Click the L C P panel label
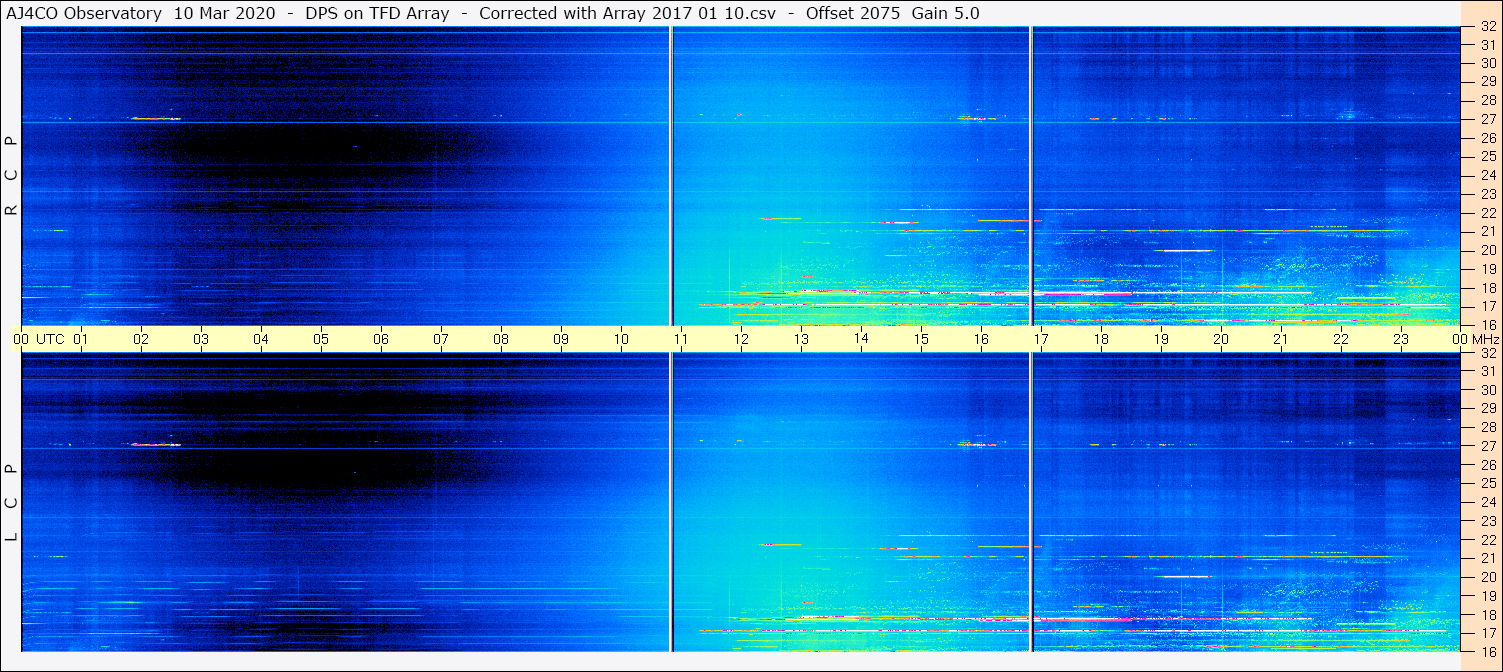The image size is (1503, 672). coord(11,503)
